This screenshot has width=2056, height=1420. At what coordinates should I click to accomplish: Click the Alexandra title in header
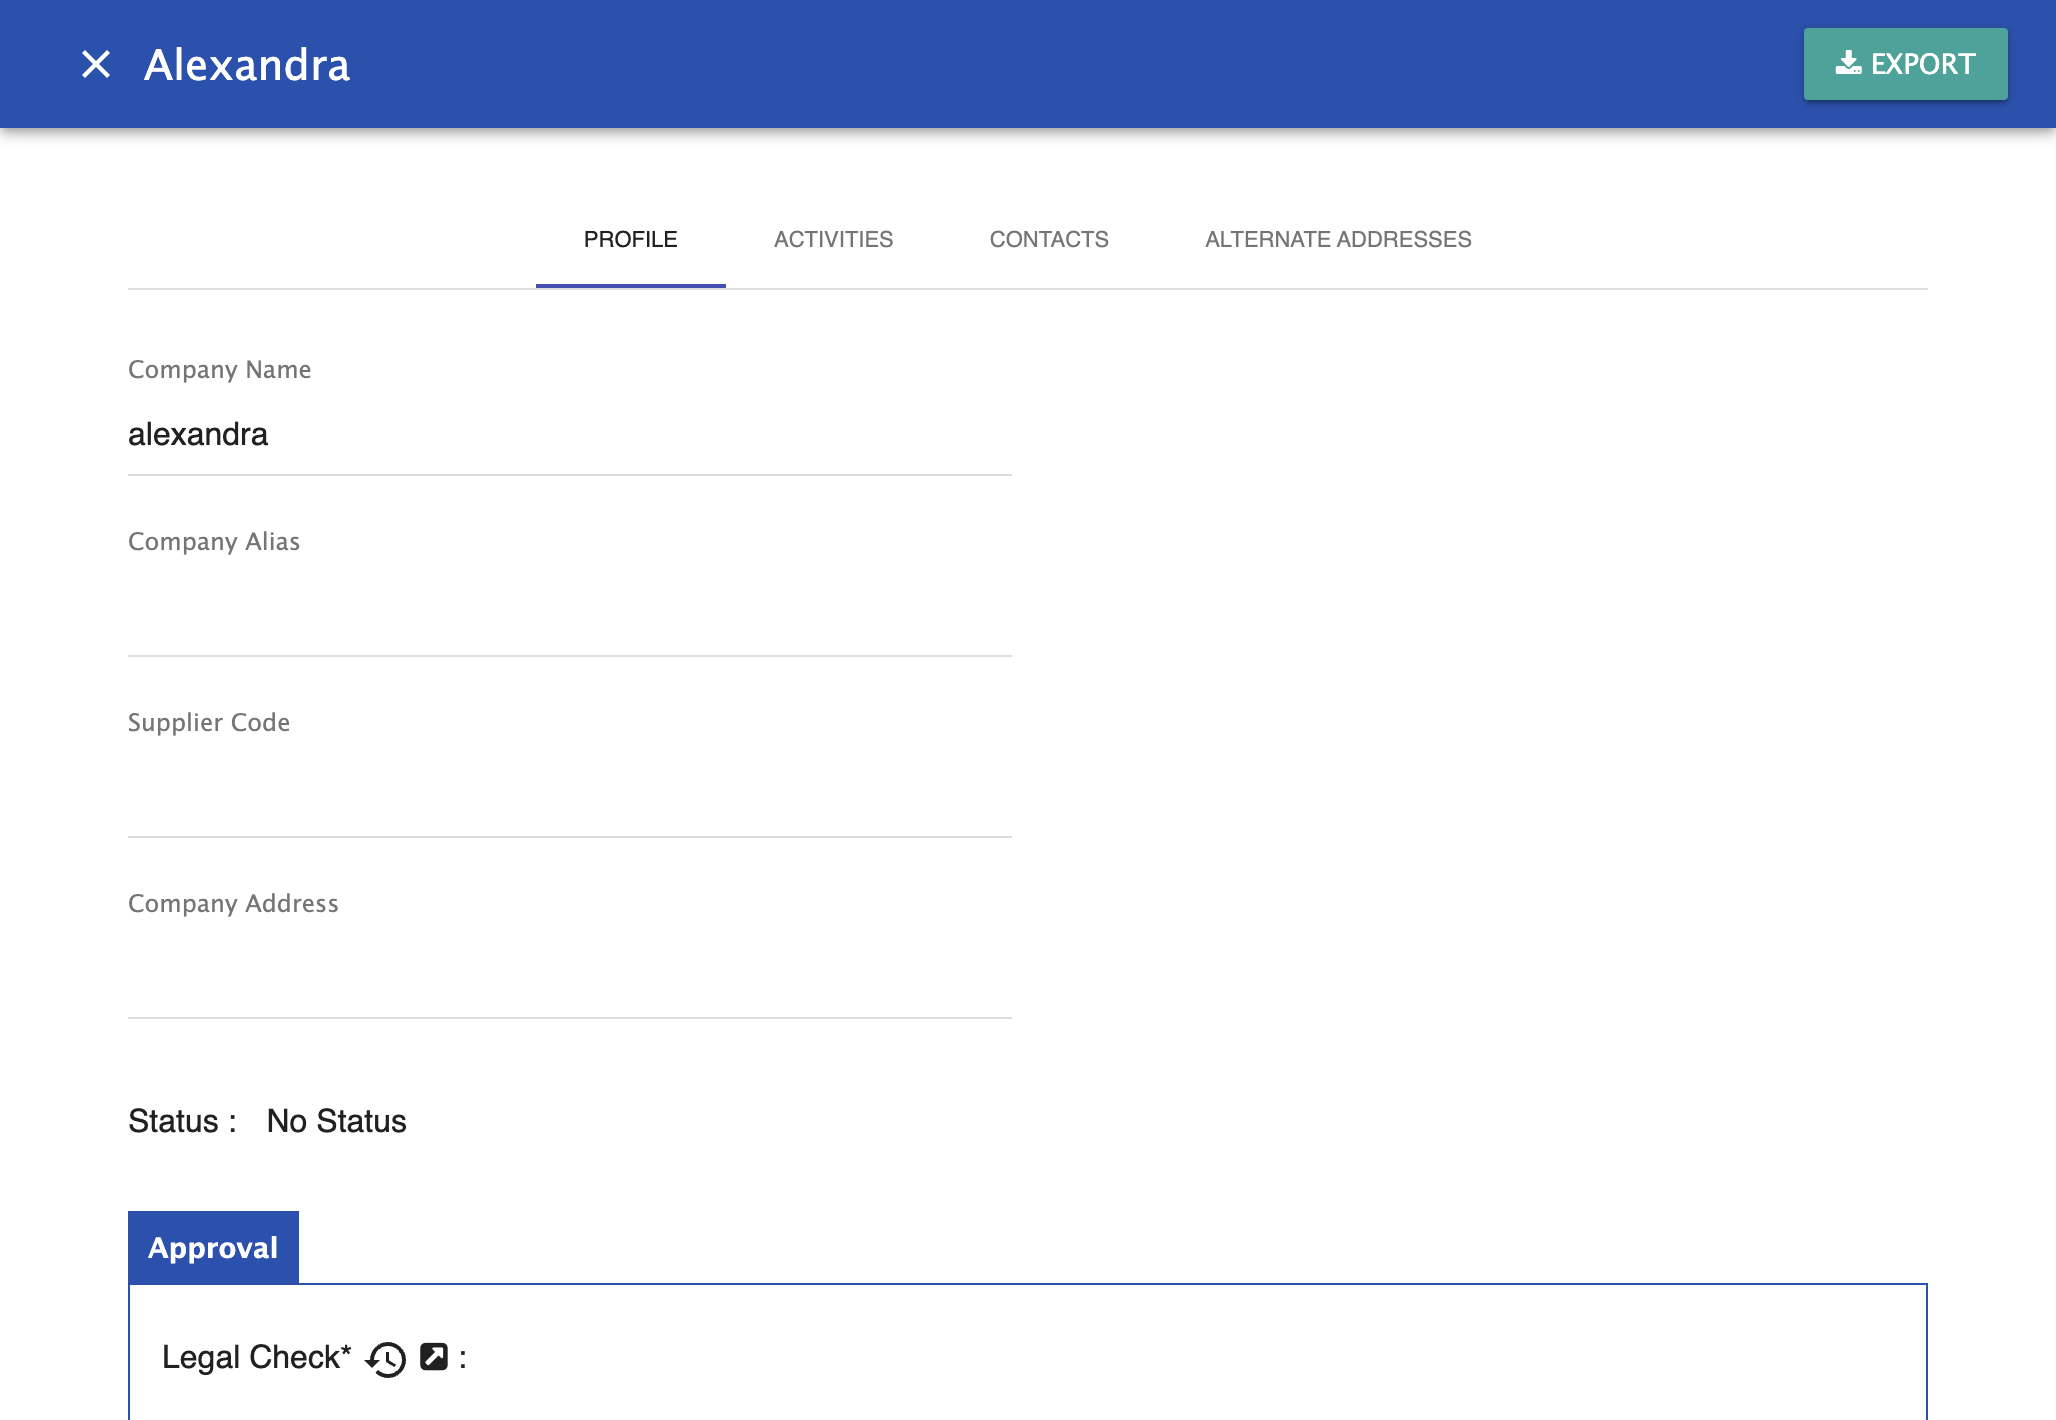[247, 65]
